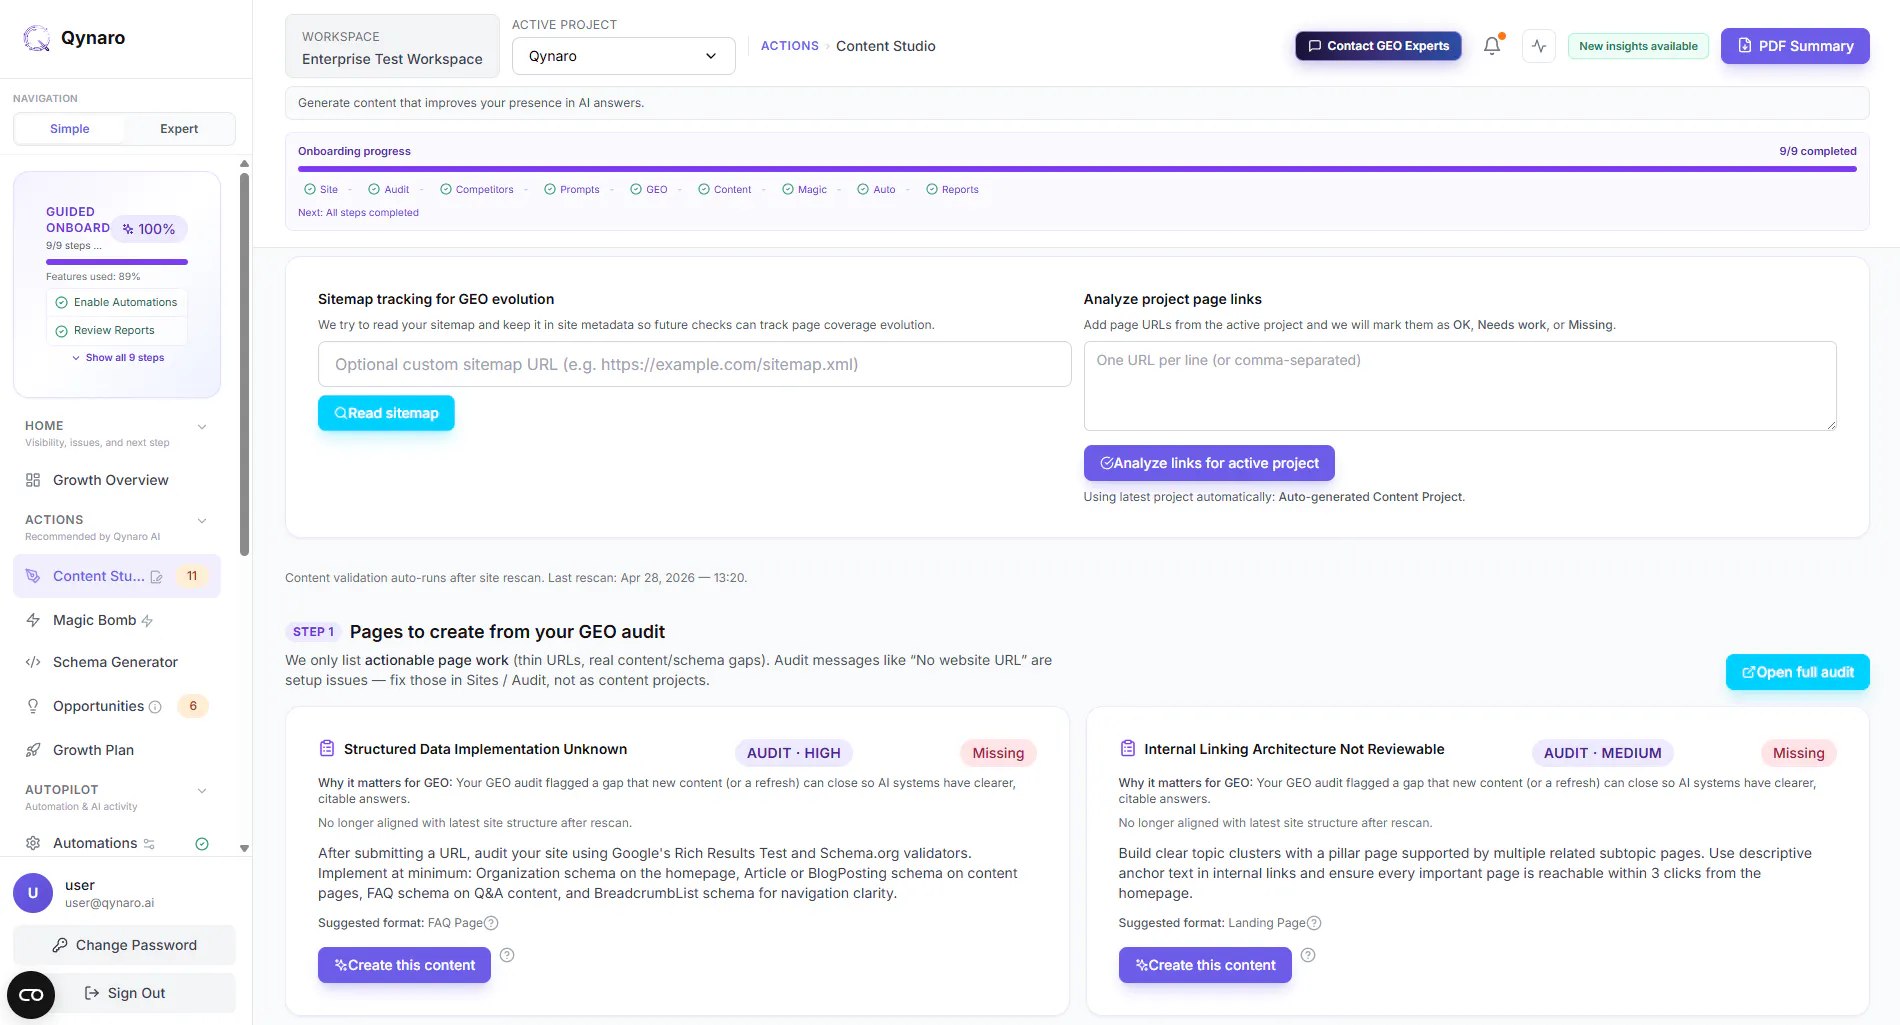
Task: Click the sidebar vertical scrollbar
Action: click(244, 365)
